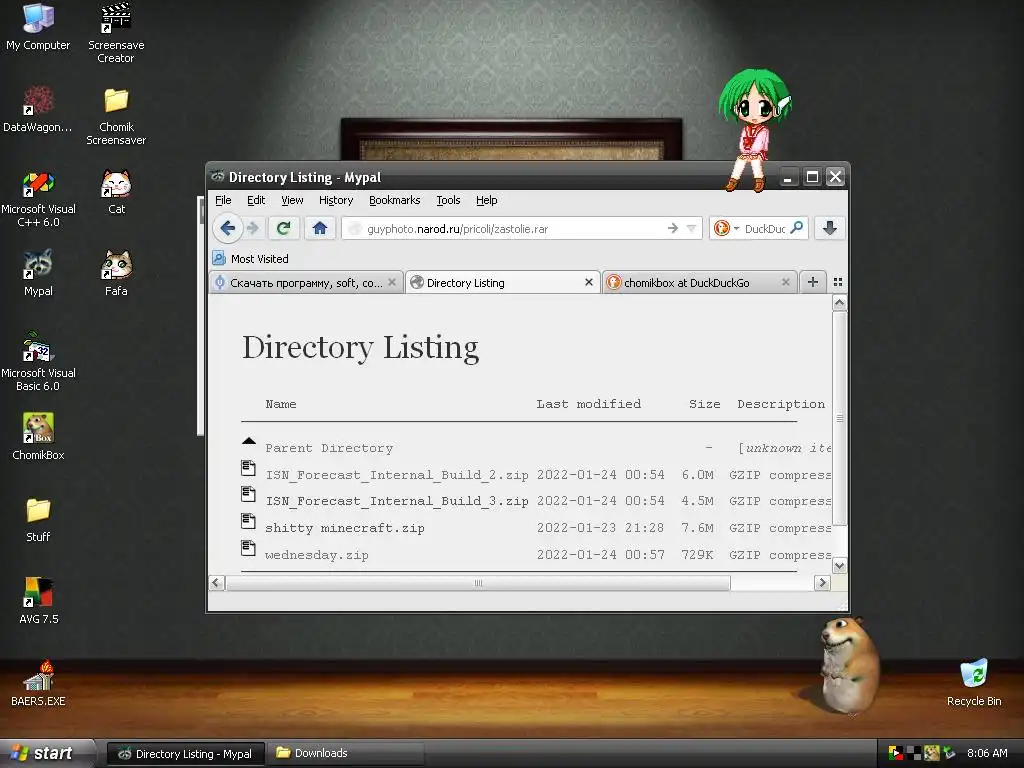Select DataWagon desktop shortcut

click(x=38, y=109)
